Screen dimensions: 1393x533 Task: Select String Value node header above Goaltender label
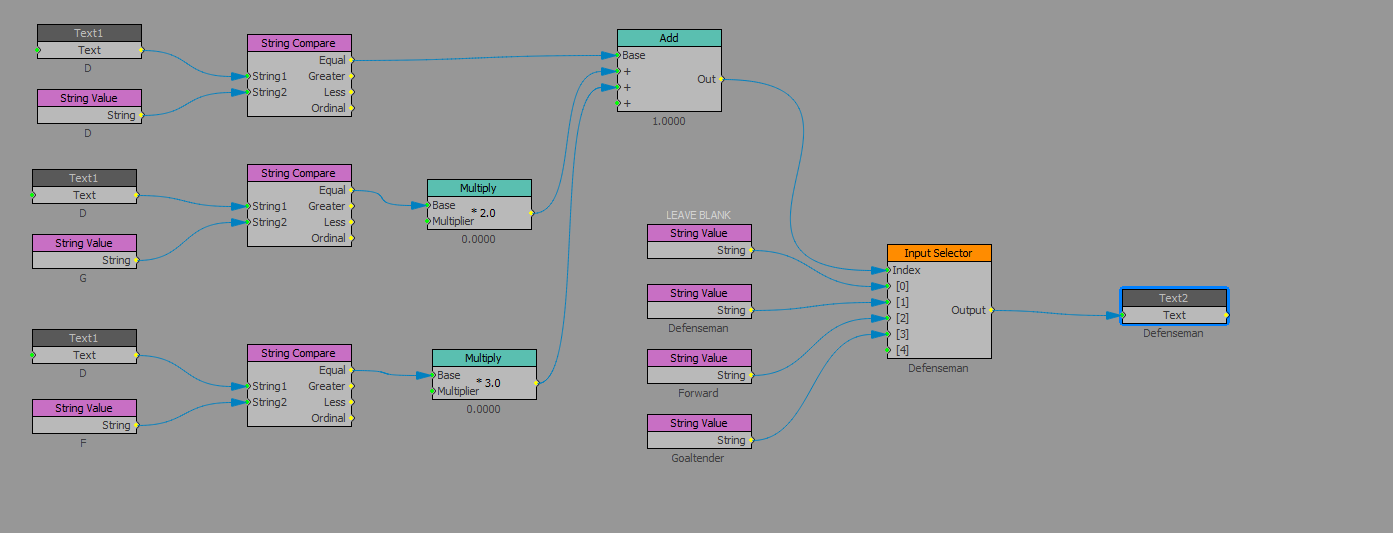click(x=699, y=423)
